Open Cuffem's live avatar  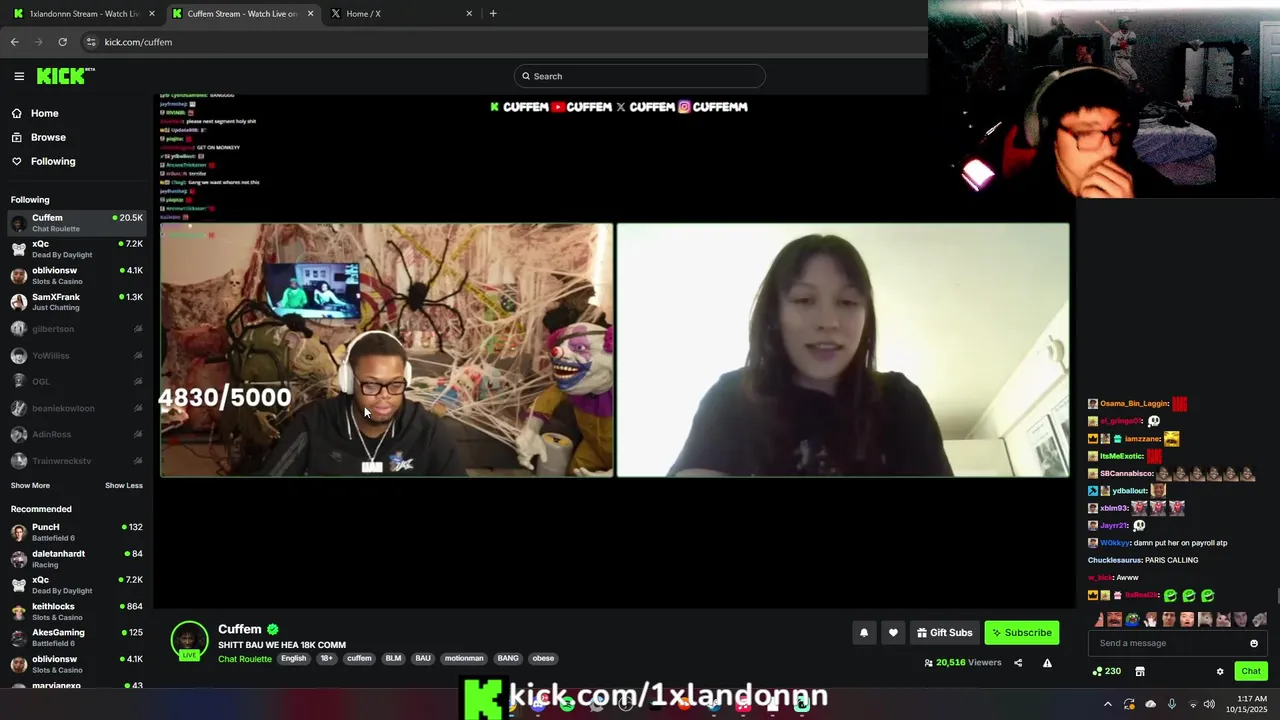189,640
